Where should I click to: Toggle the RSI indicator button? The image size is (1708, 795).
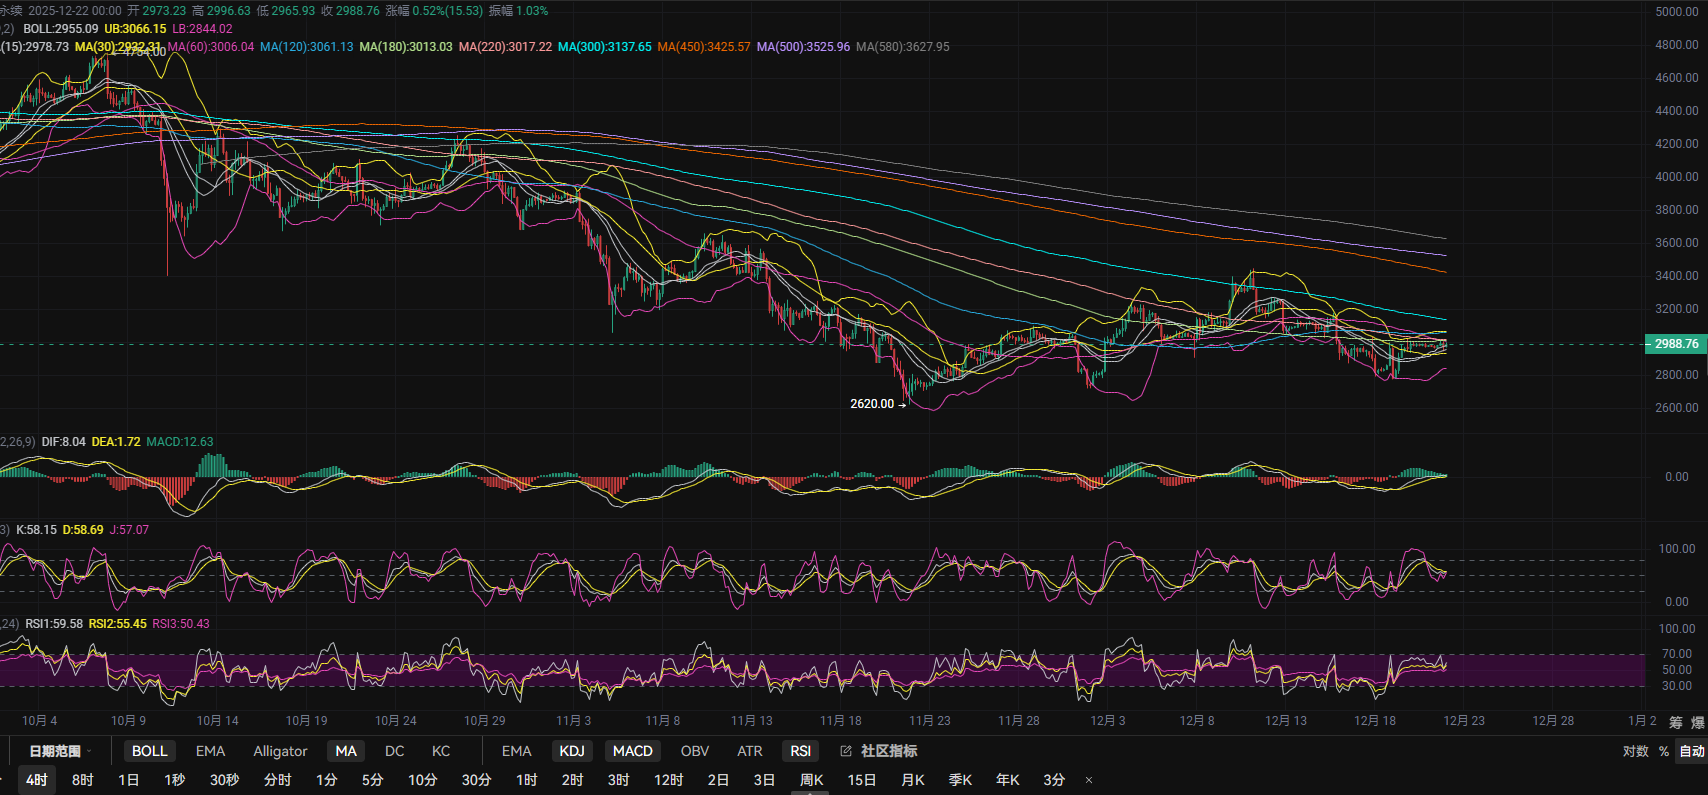801,751
